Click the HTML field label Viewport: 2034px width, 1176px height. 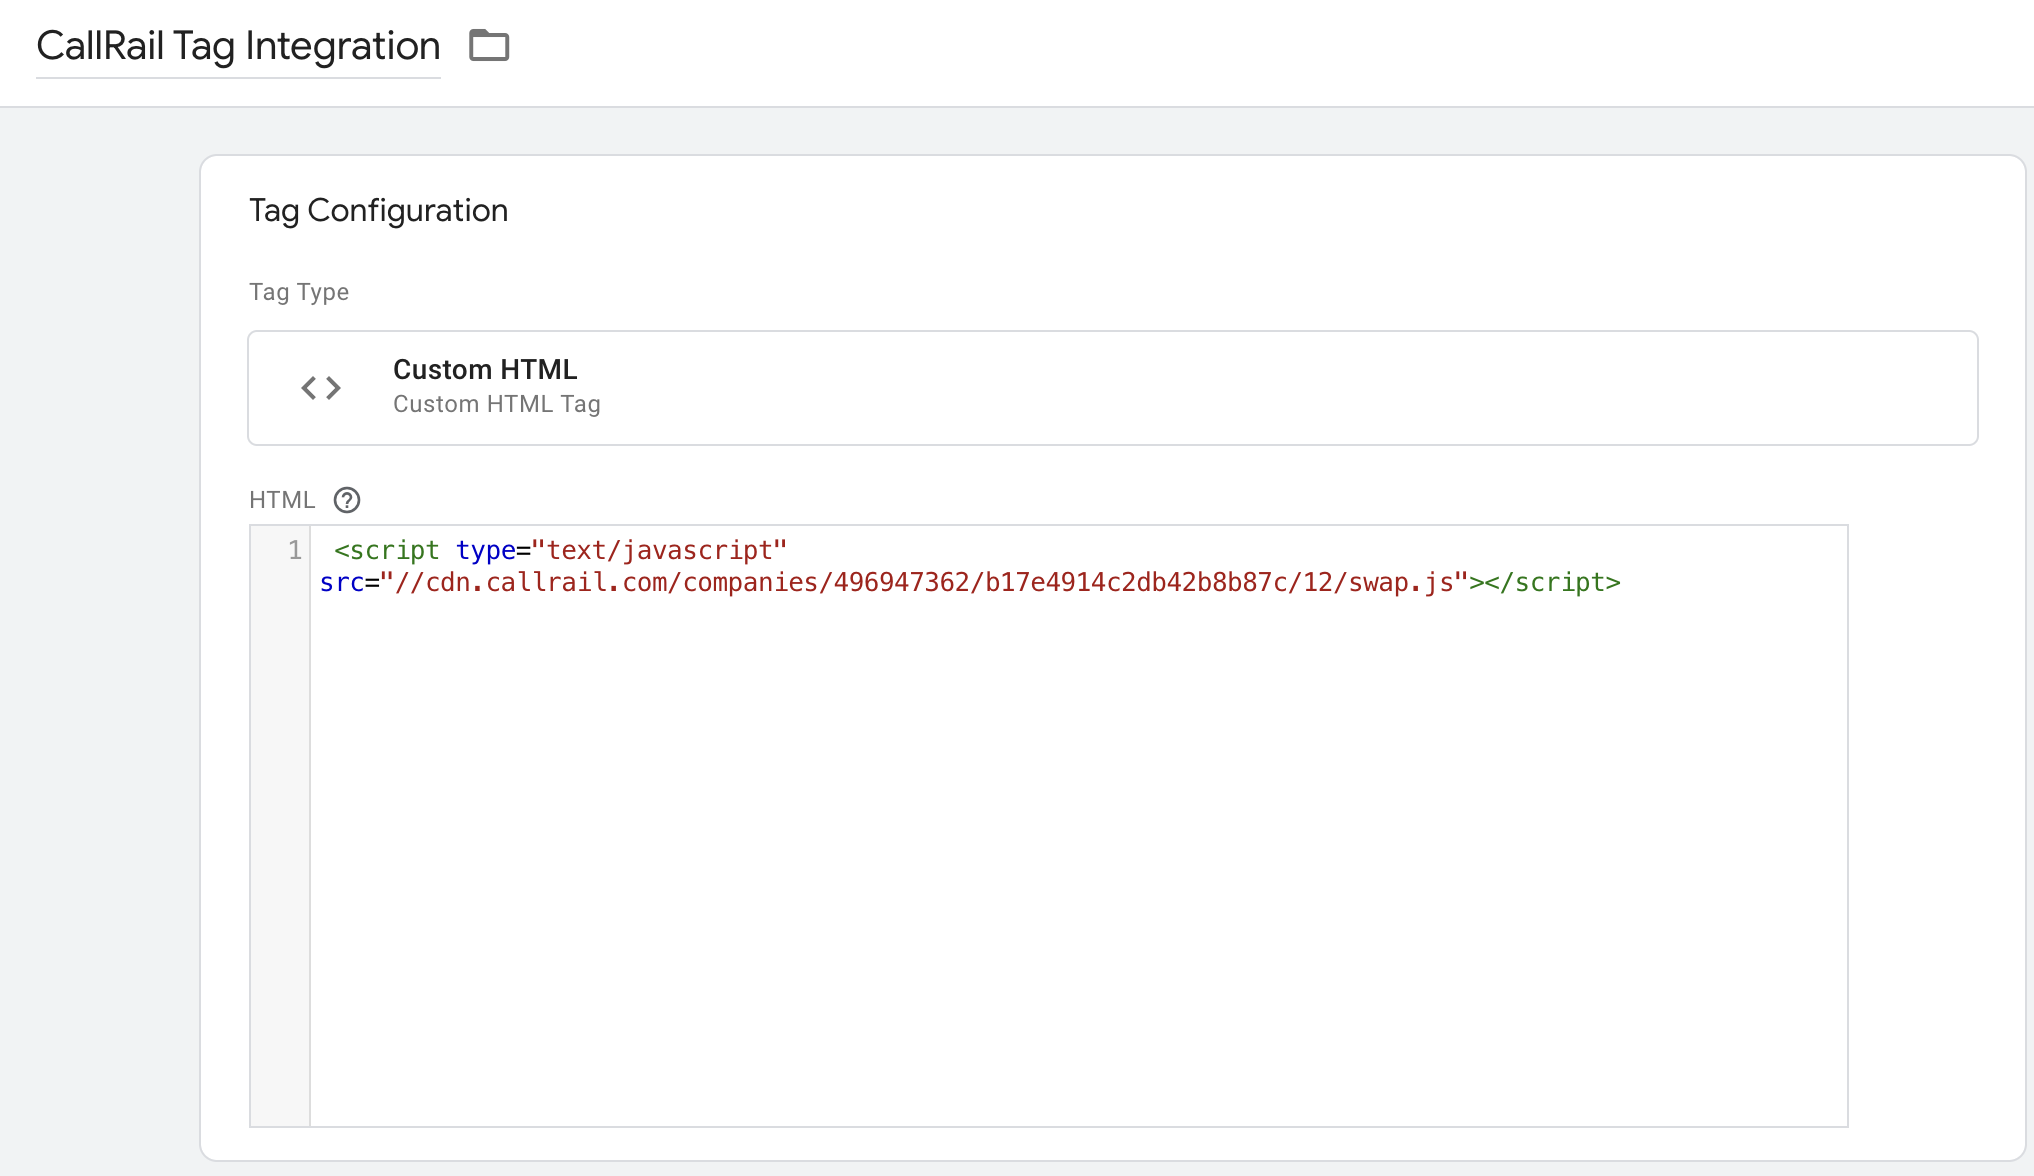(282, 500)
